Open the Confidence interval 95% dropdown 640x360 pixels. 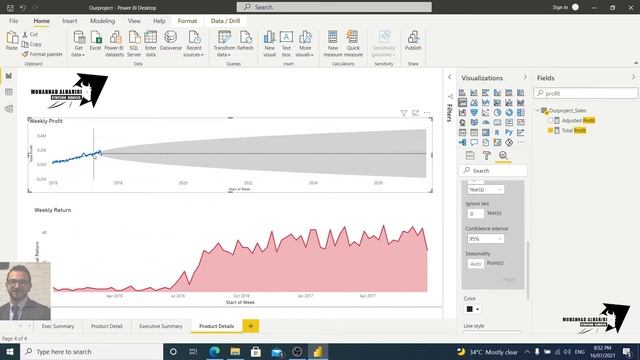(x=486, y=239)
